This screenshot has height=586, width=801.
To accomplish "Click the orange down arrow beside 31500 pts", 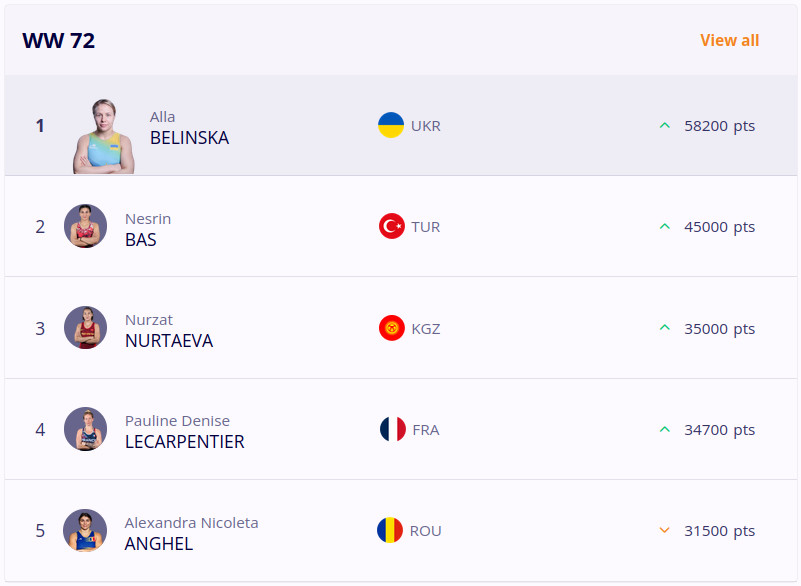I will pyautogui.click(x=664, y=531).
